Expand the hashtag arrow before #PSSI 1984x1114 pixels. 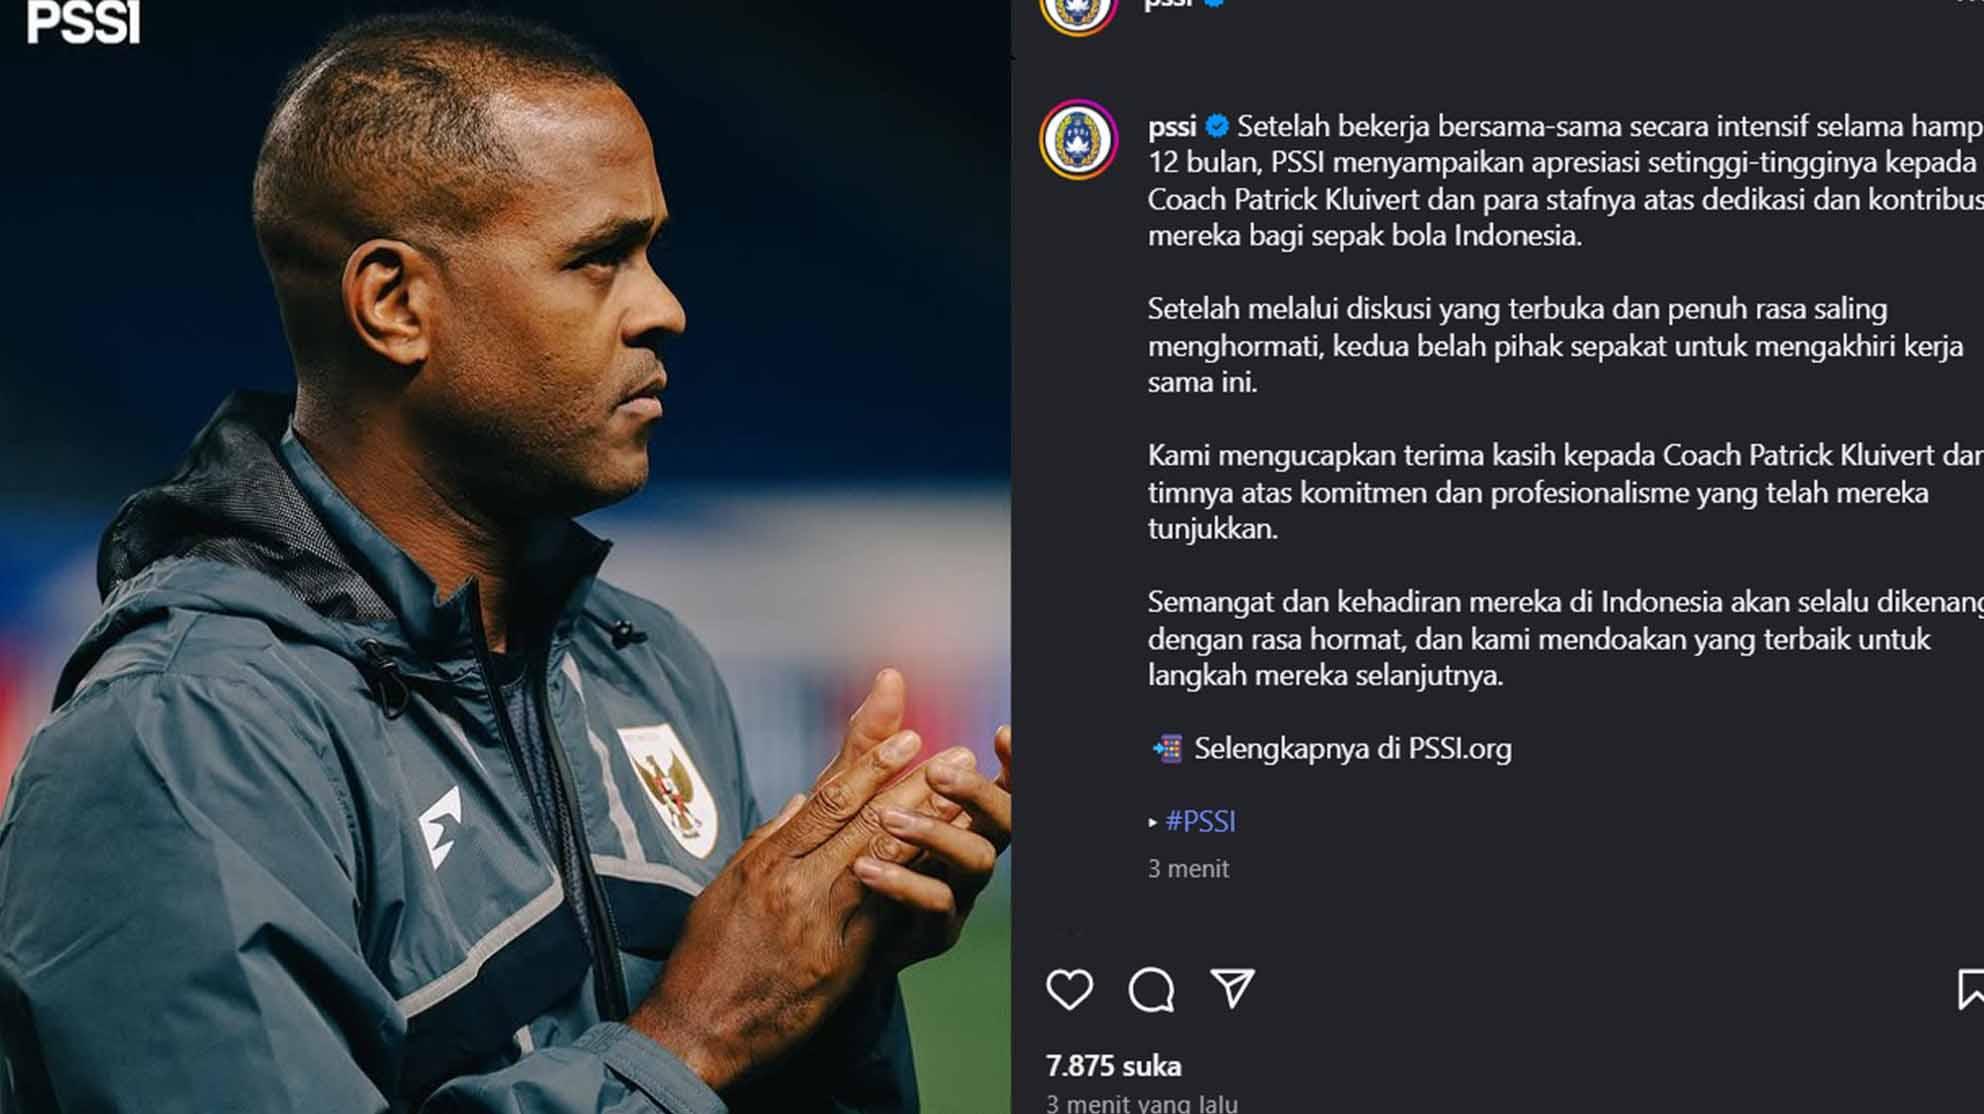point(1153,822)
